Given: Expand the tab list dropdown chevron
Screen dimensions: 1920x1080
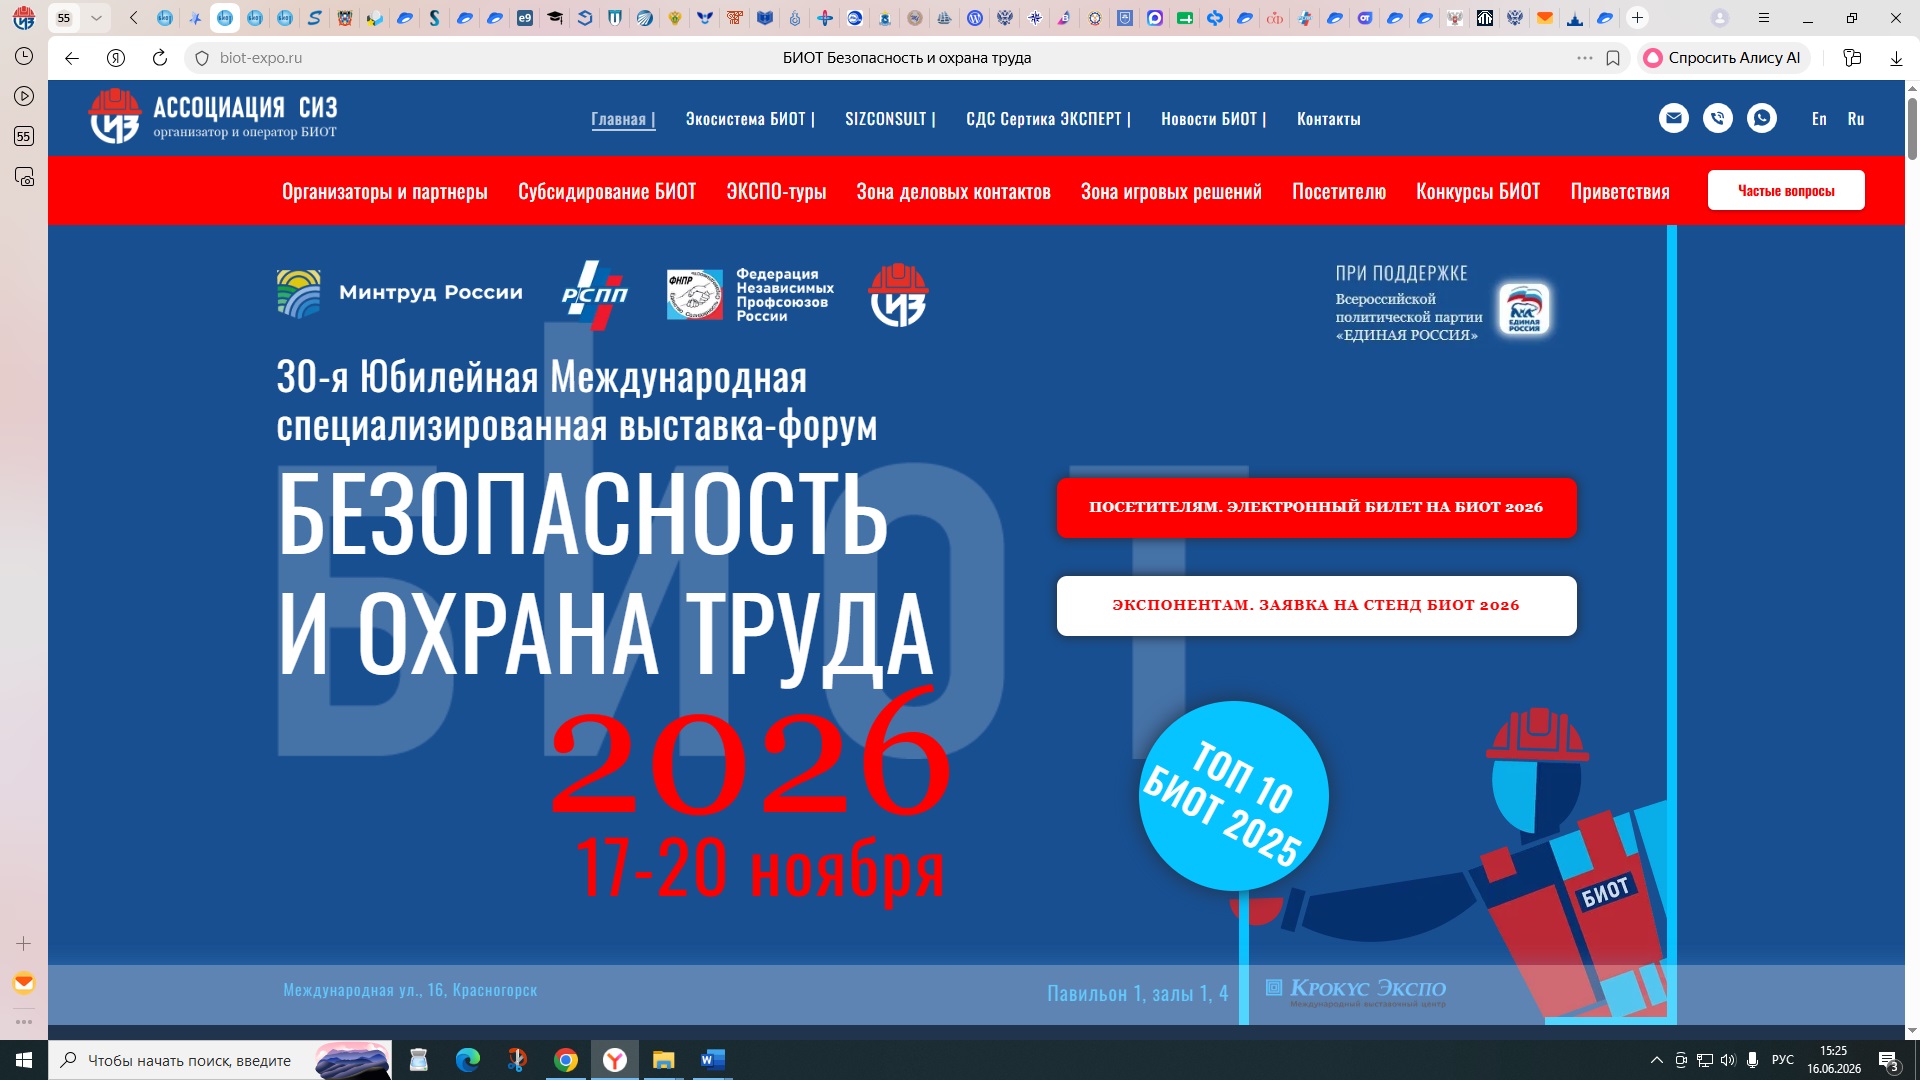Looking at the screenshot, I should tap(96, 18).
